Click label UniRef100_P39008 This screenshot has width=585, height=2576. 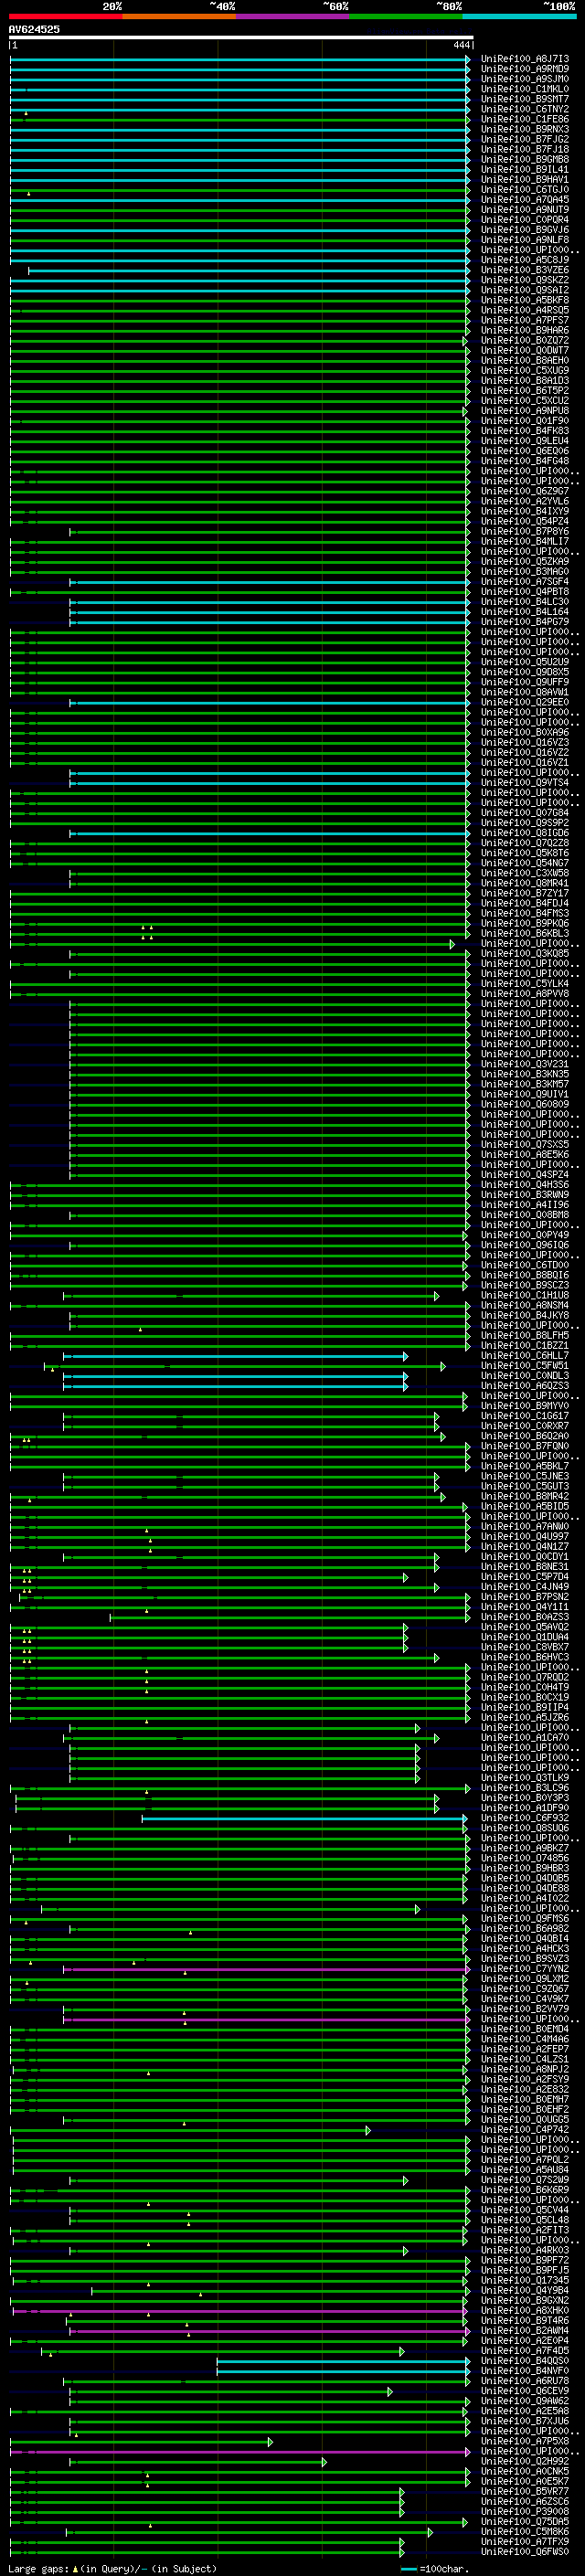click(525, 2511)
